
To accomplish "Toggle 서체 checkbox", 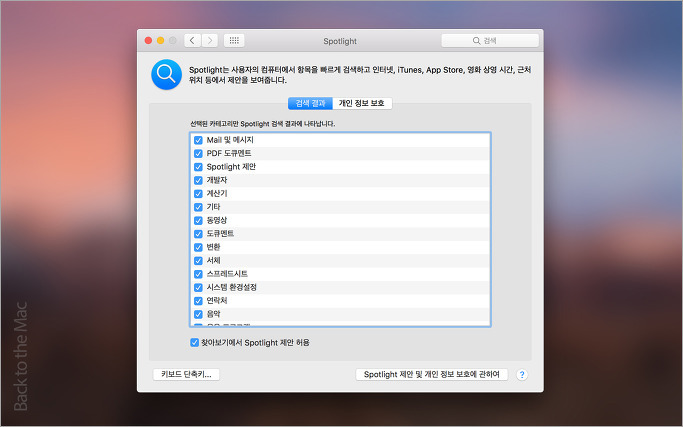I will (x=198, y=261).
